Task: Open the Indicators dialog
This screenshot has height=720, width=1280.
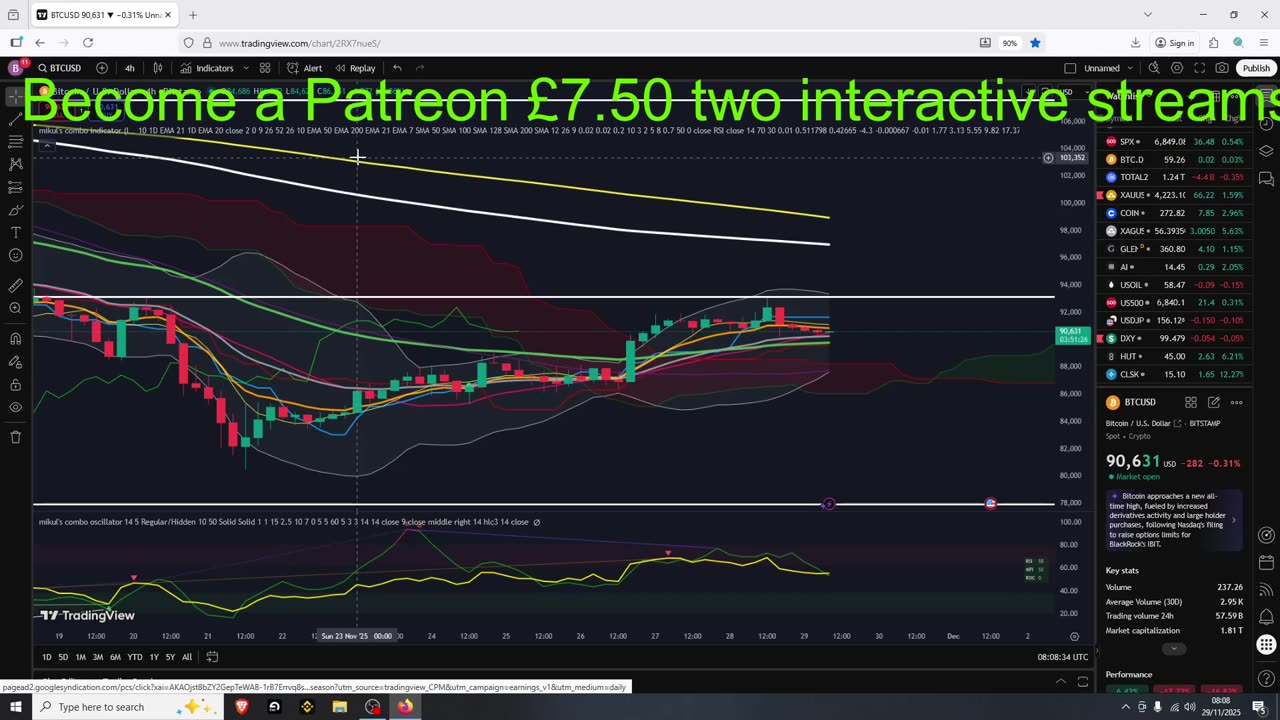Action: 207,68
